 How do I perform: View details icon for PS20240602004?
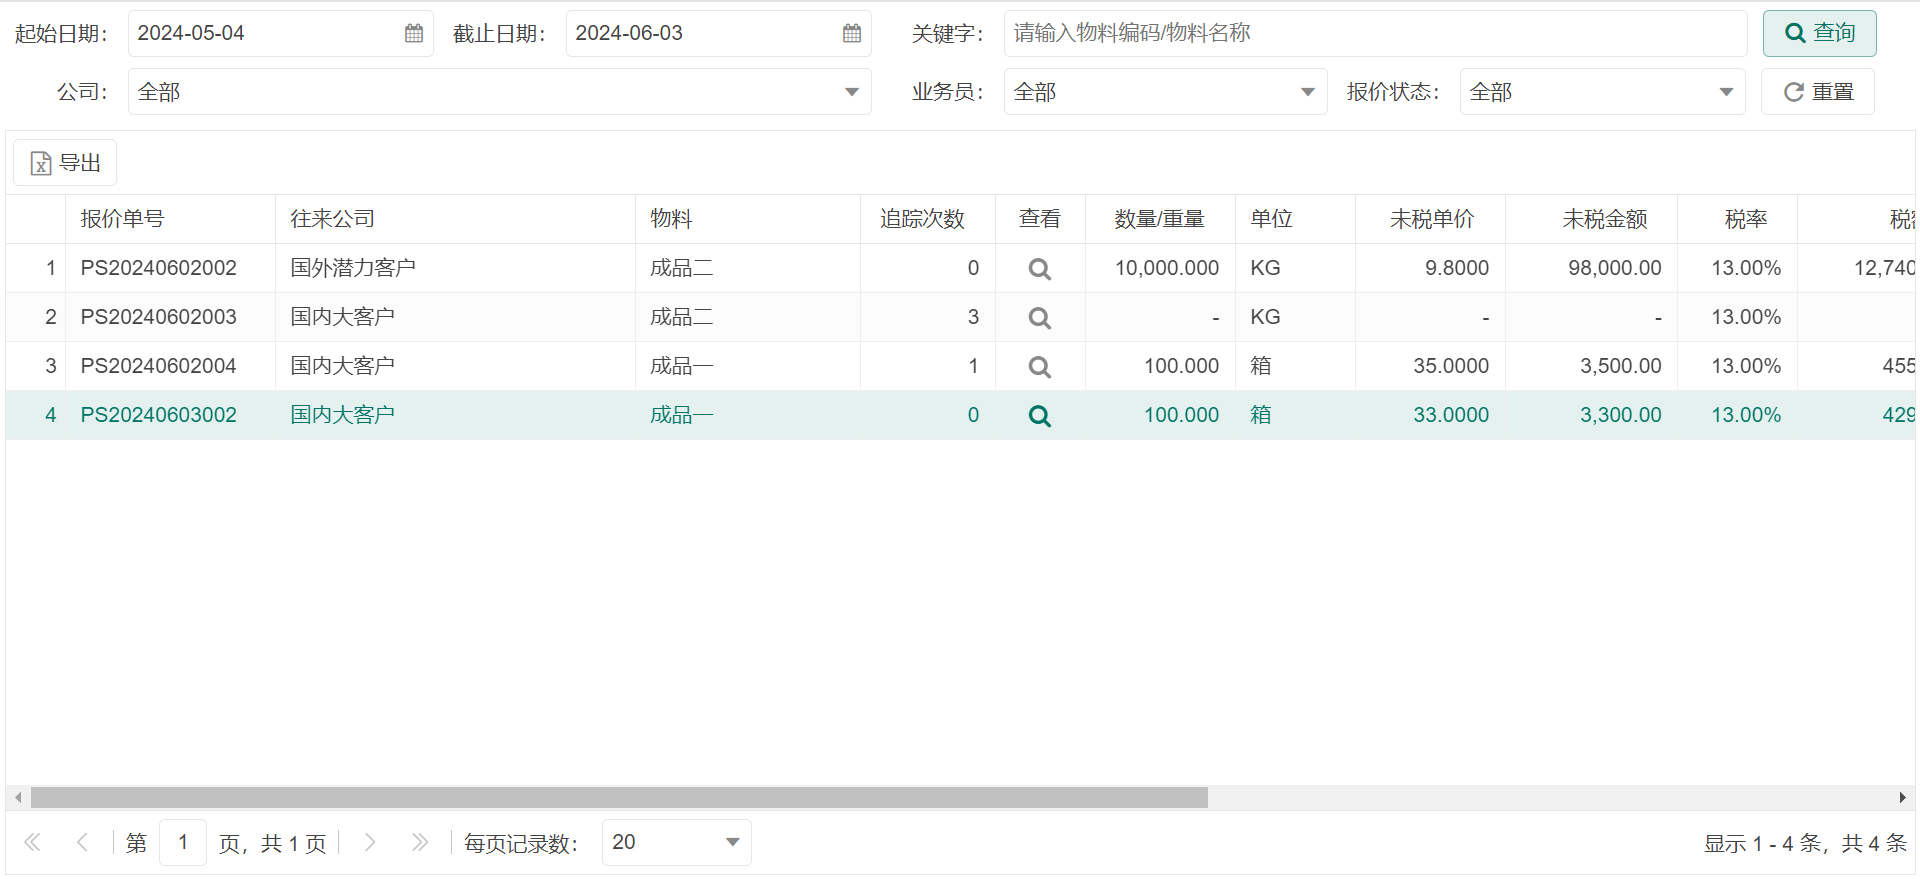click(1040, 367)
